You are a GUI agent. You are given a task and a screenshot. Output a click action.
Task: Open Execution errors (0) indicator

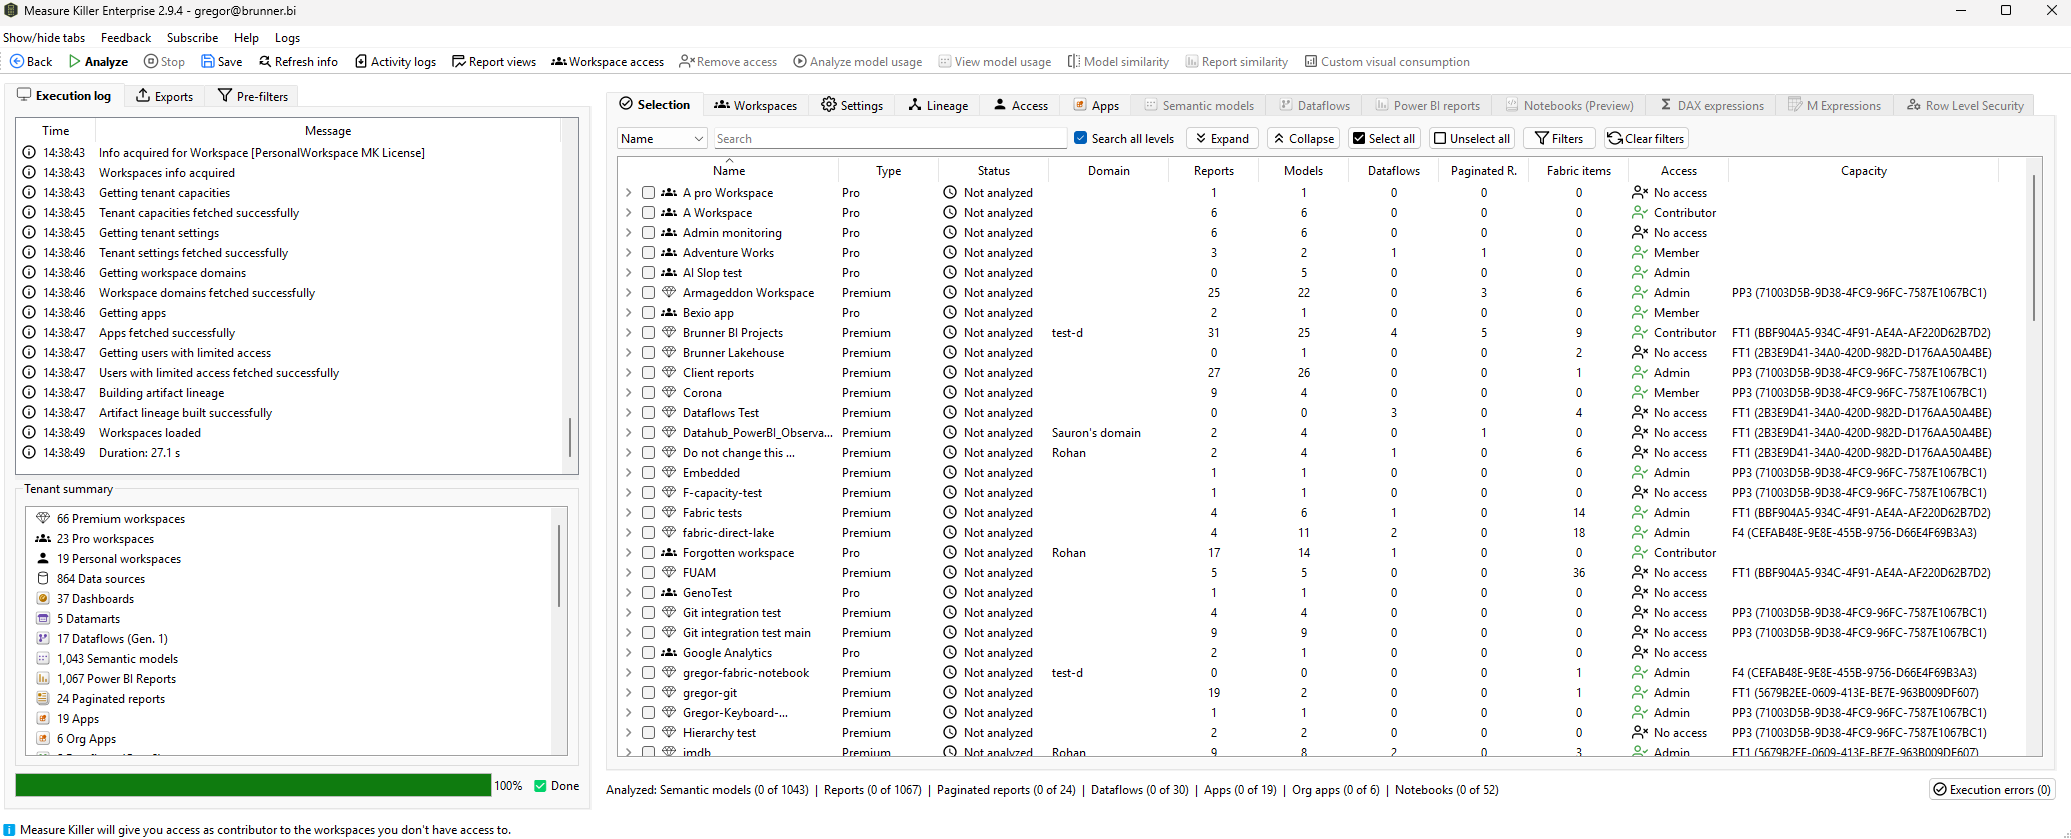tap(1991, 789)
